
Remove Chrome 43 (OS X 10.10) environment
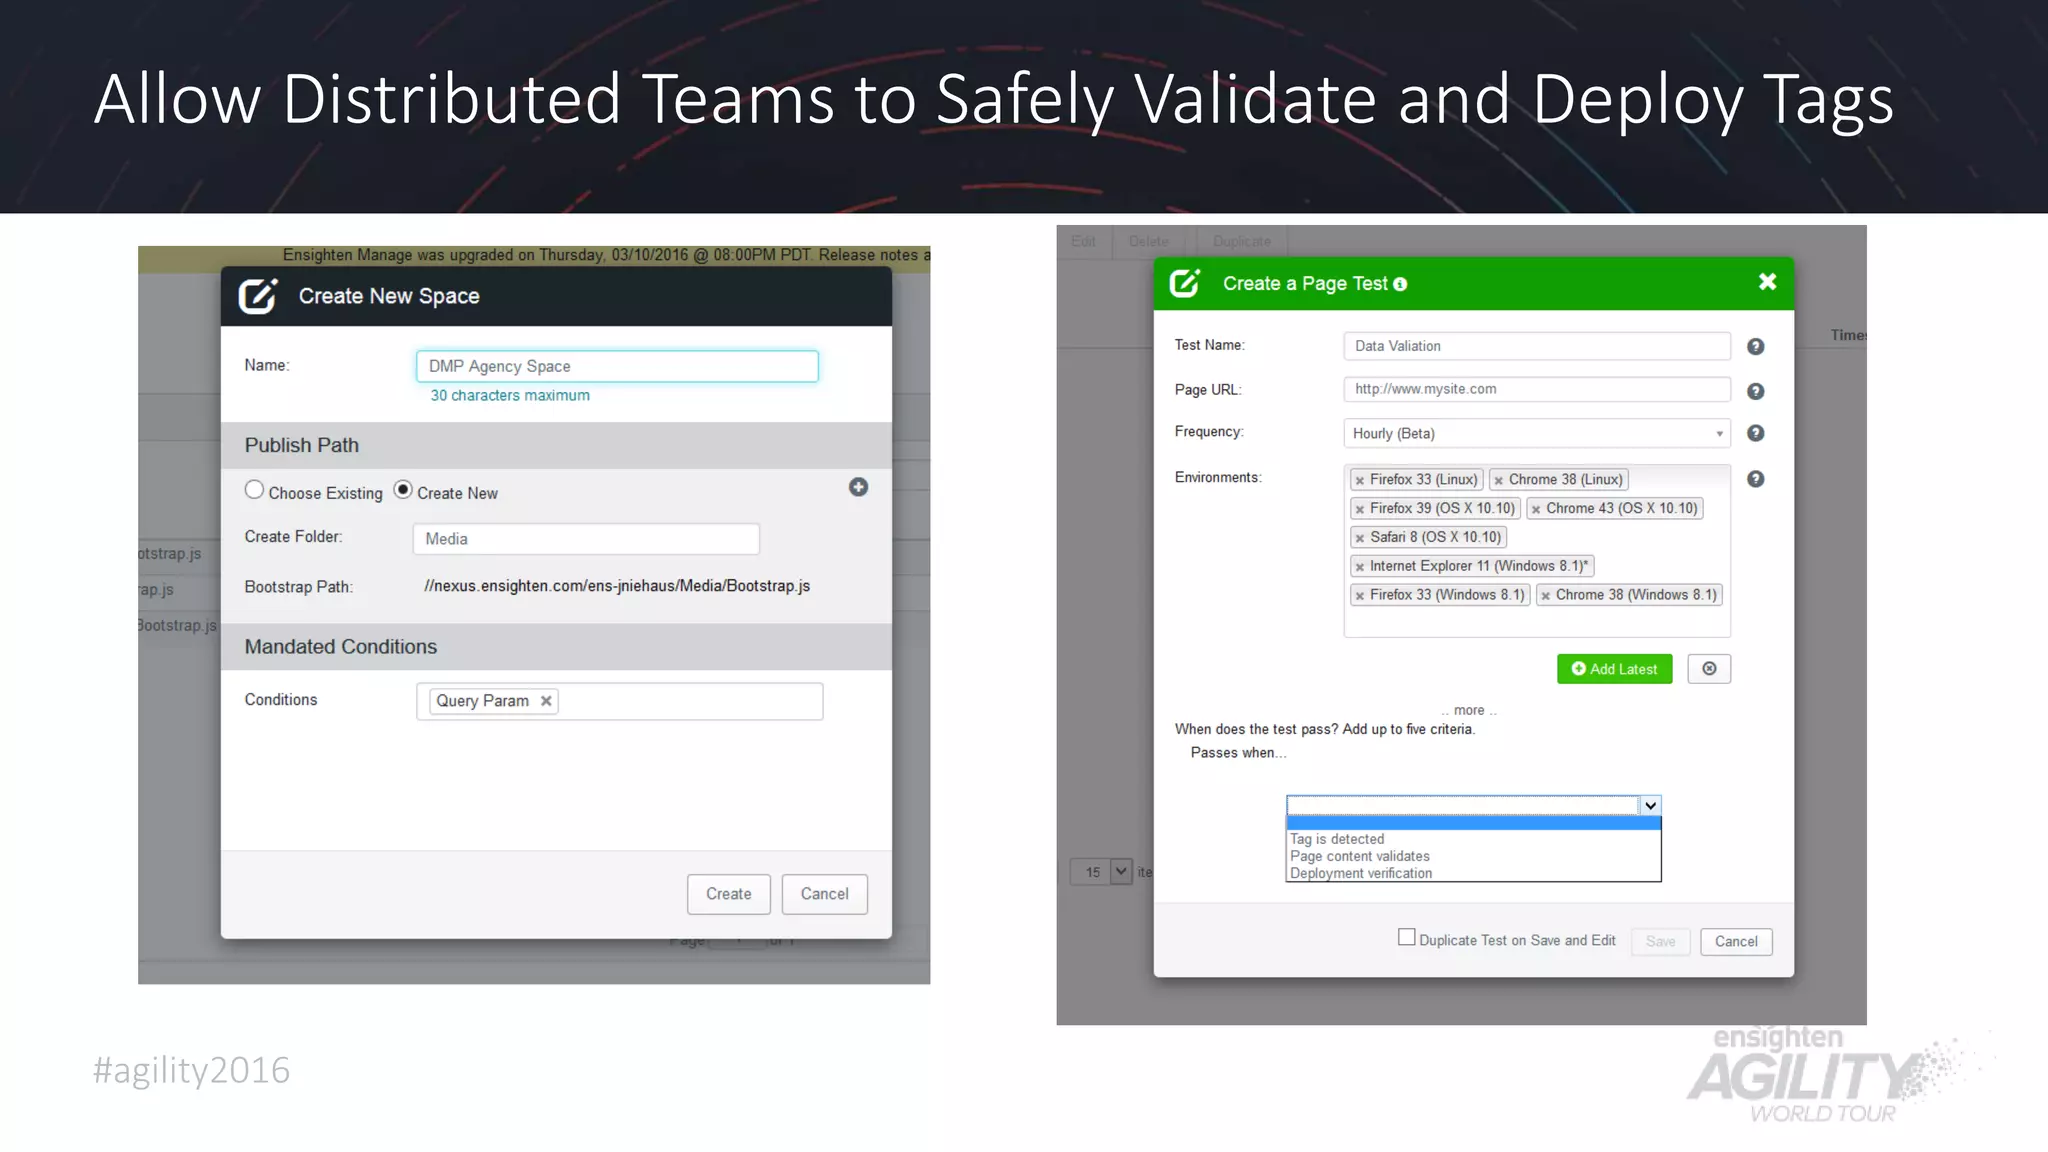pyautogui.click(x=1536, y=510)
